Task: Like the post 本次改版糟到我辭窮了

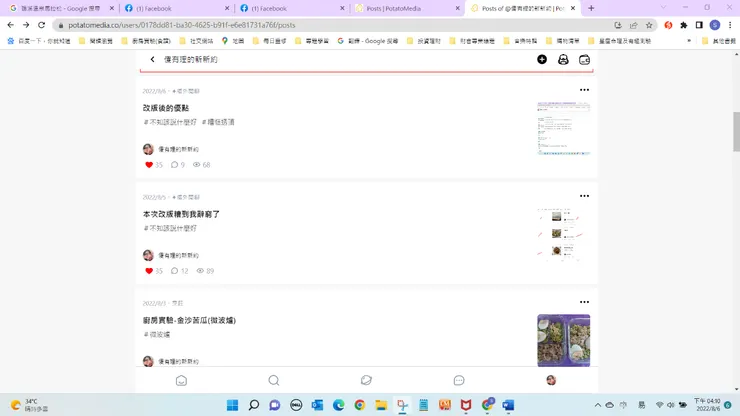Action: pos(149,271)
